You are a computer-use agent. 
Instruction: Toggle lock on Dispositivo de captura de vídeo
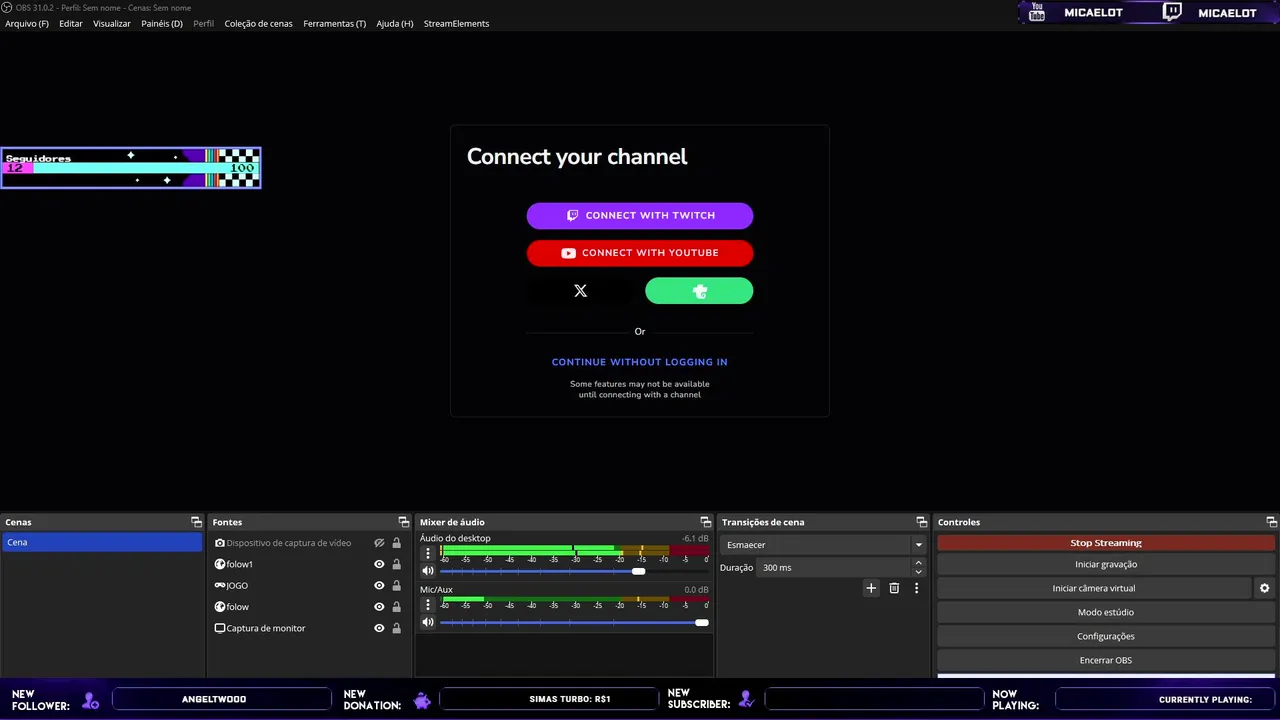[x=397, y=543]
